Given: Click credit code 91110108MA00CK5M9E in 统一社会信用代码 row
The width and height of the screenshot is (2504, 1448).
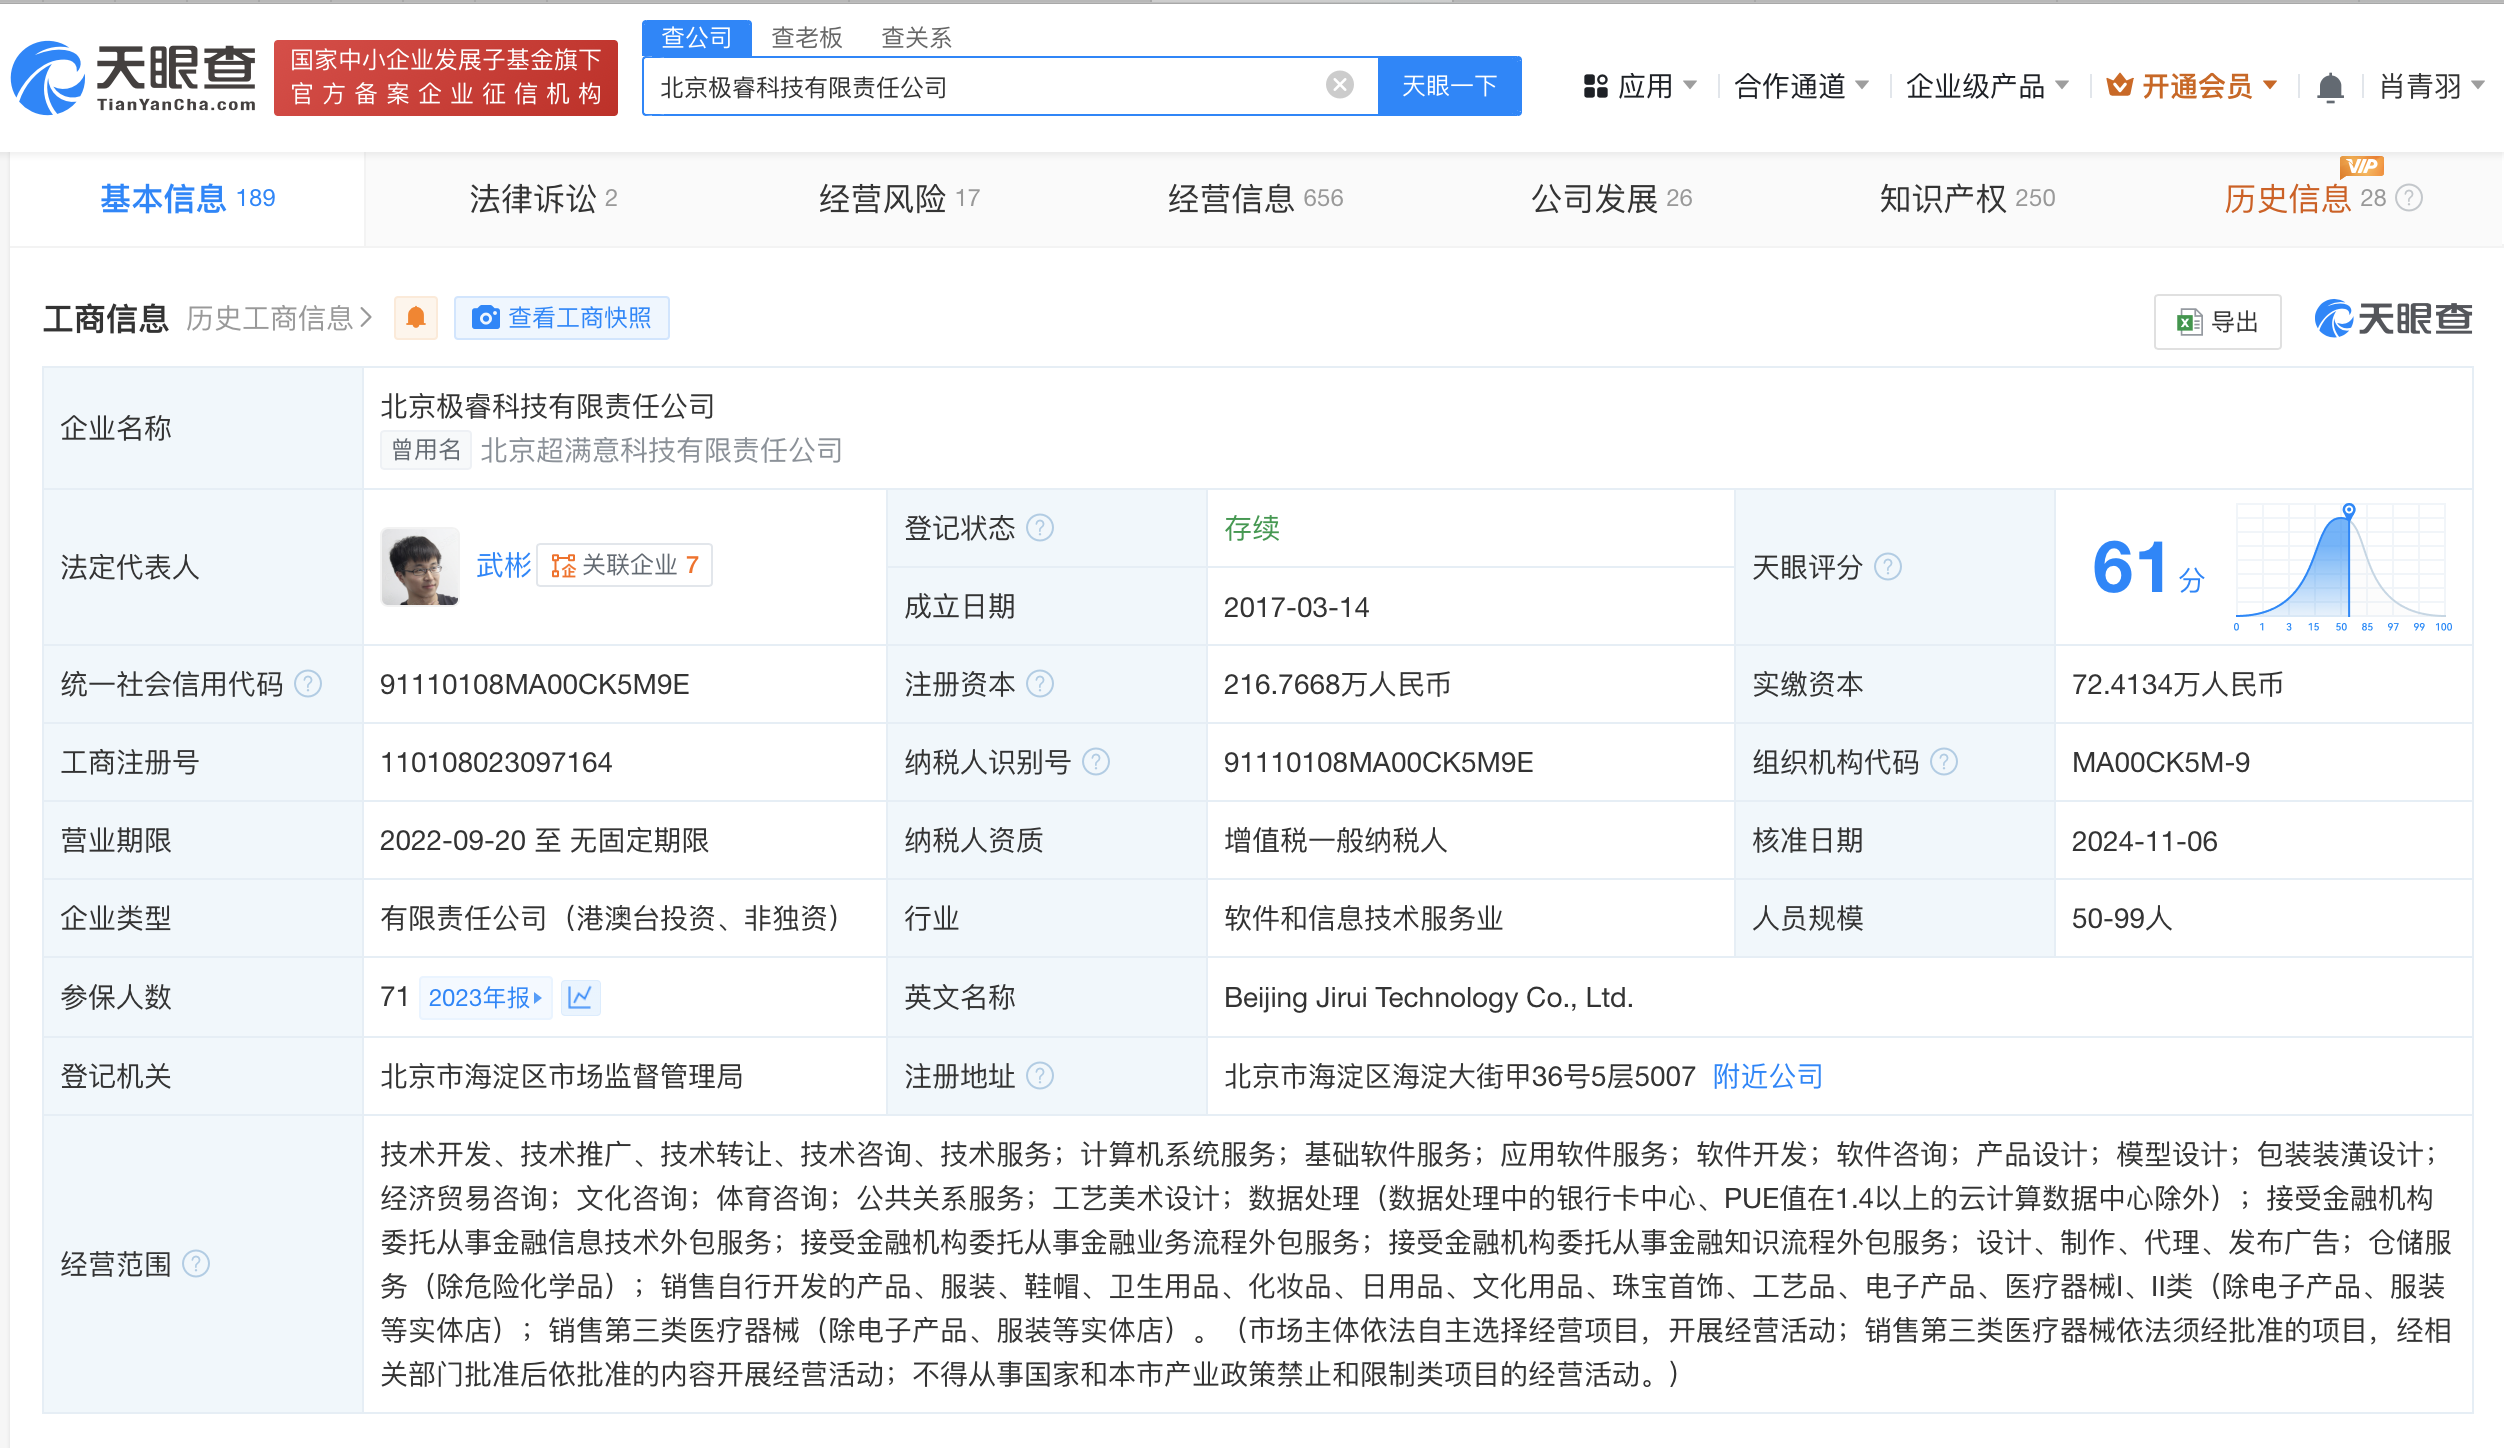Looking at the screenshot, I should click(534, 684).
